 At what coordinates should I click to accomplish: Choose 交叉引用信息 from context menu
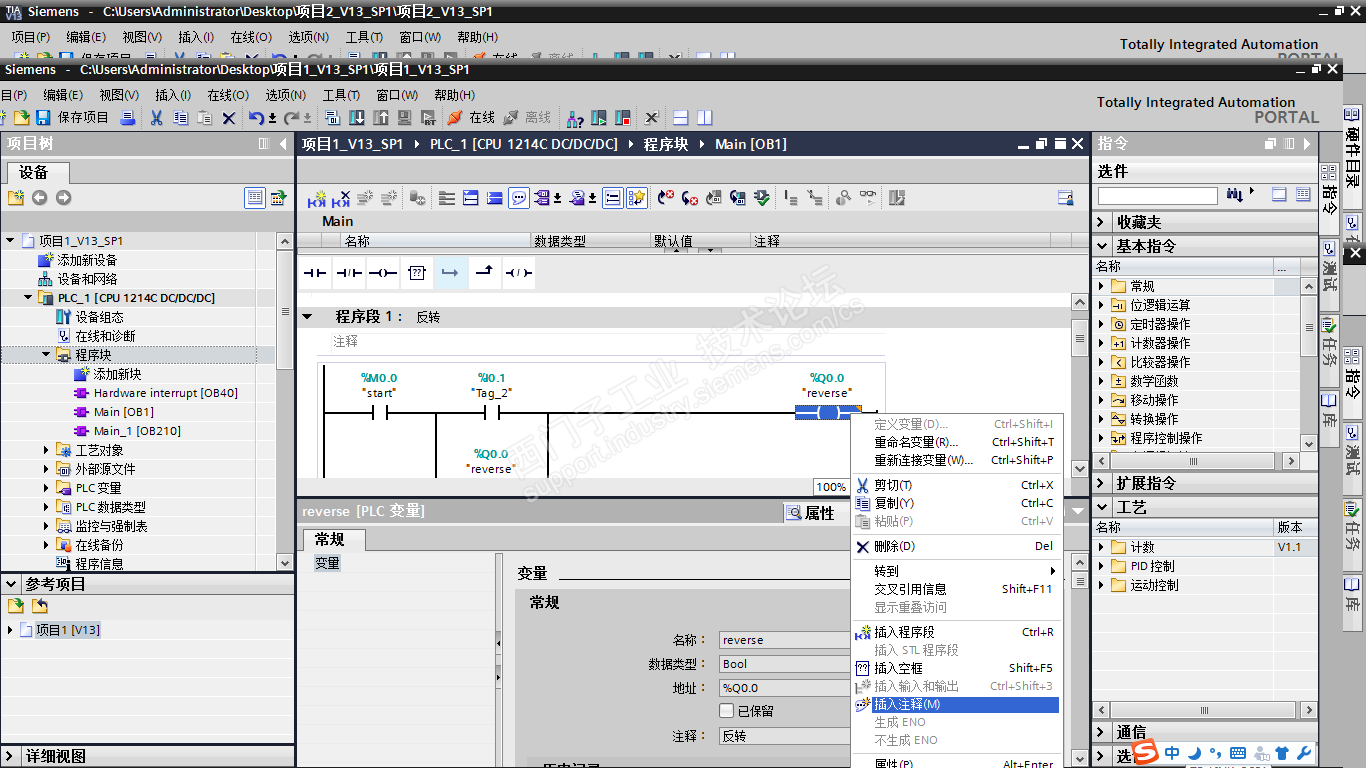coord(955,589)
